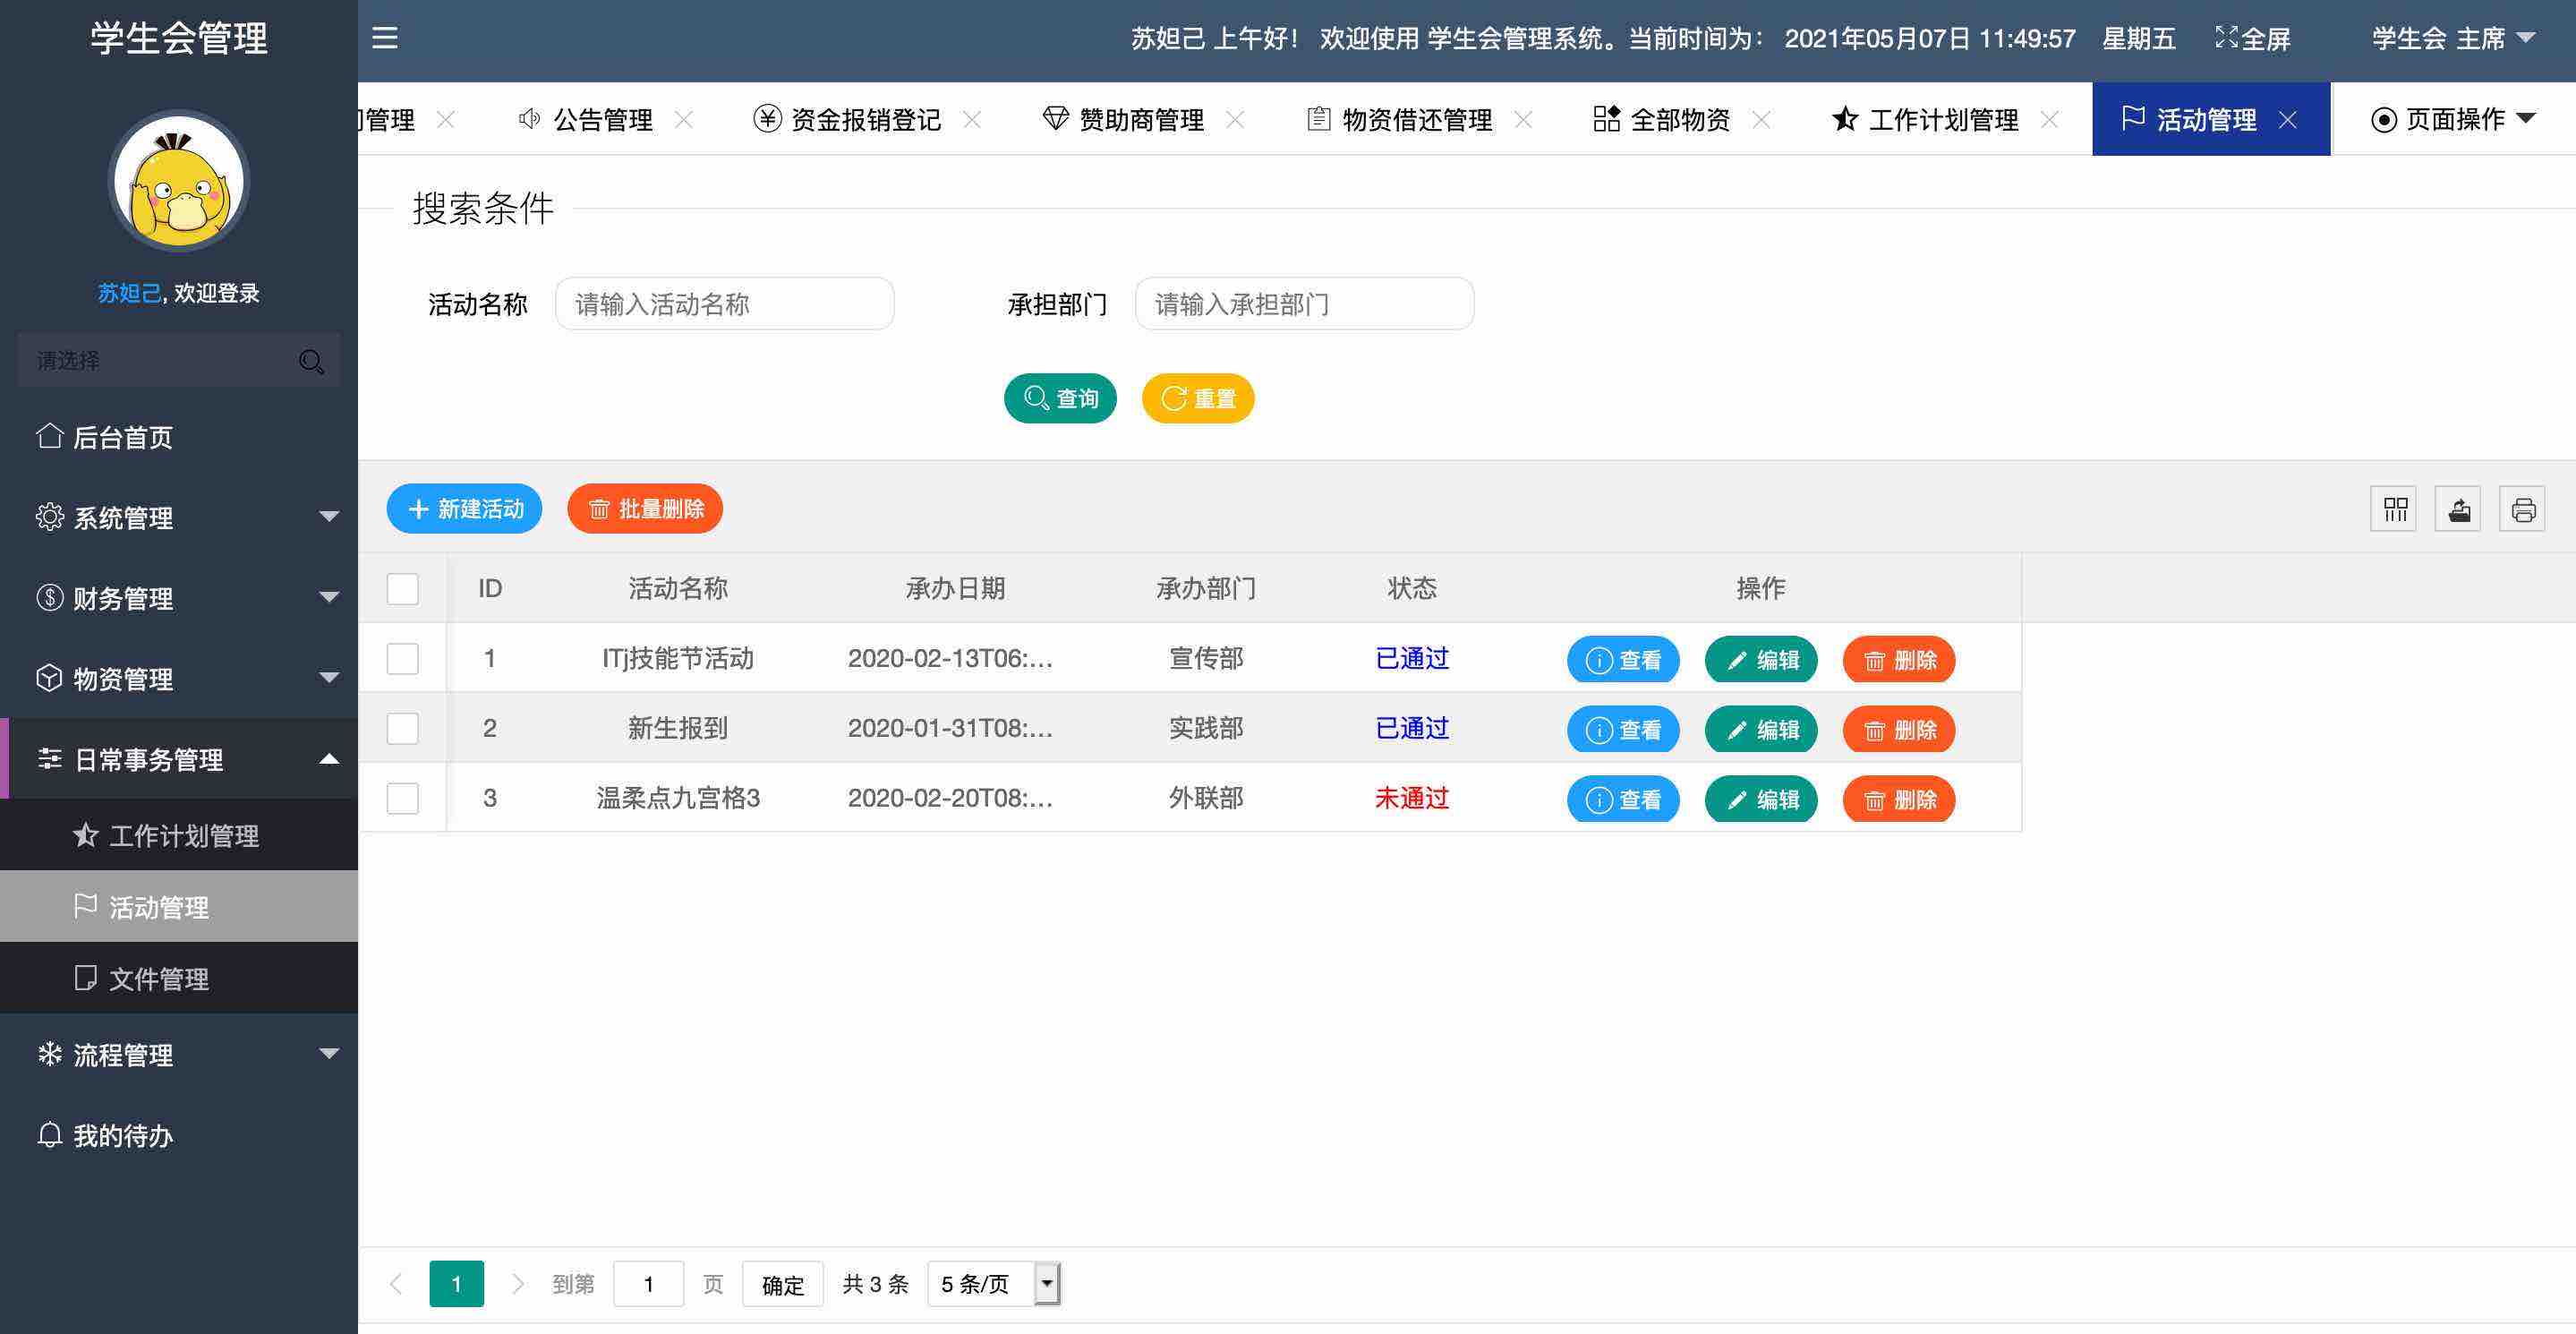The width and height of the screenshot is (2576, 1334).
Task: Click 编辑 for 新生报到 row
Action: coord(1761,730)
